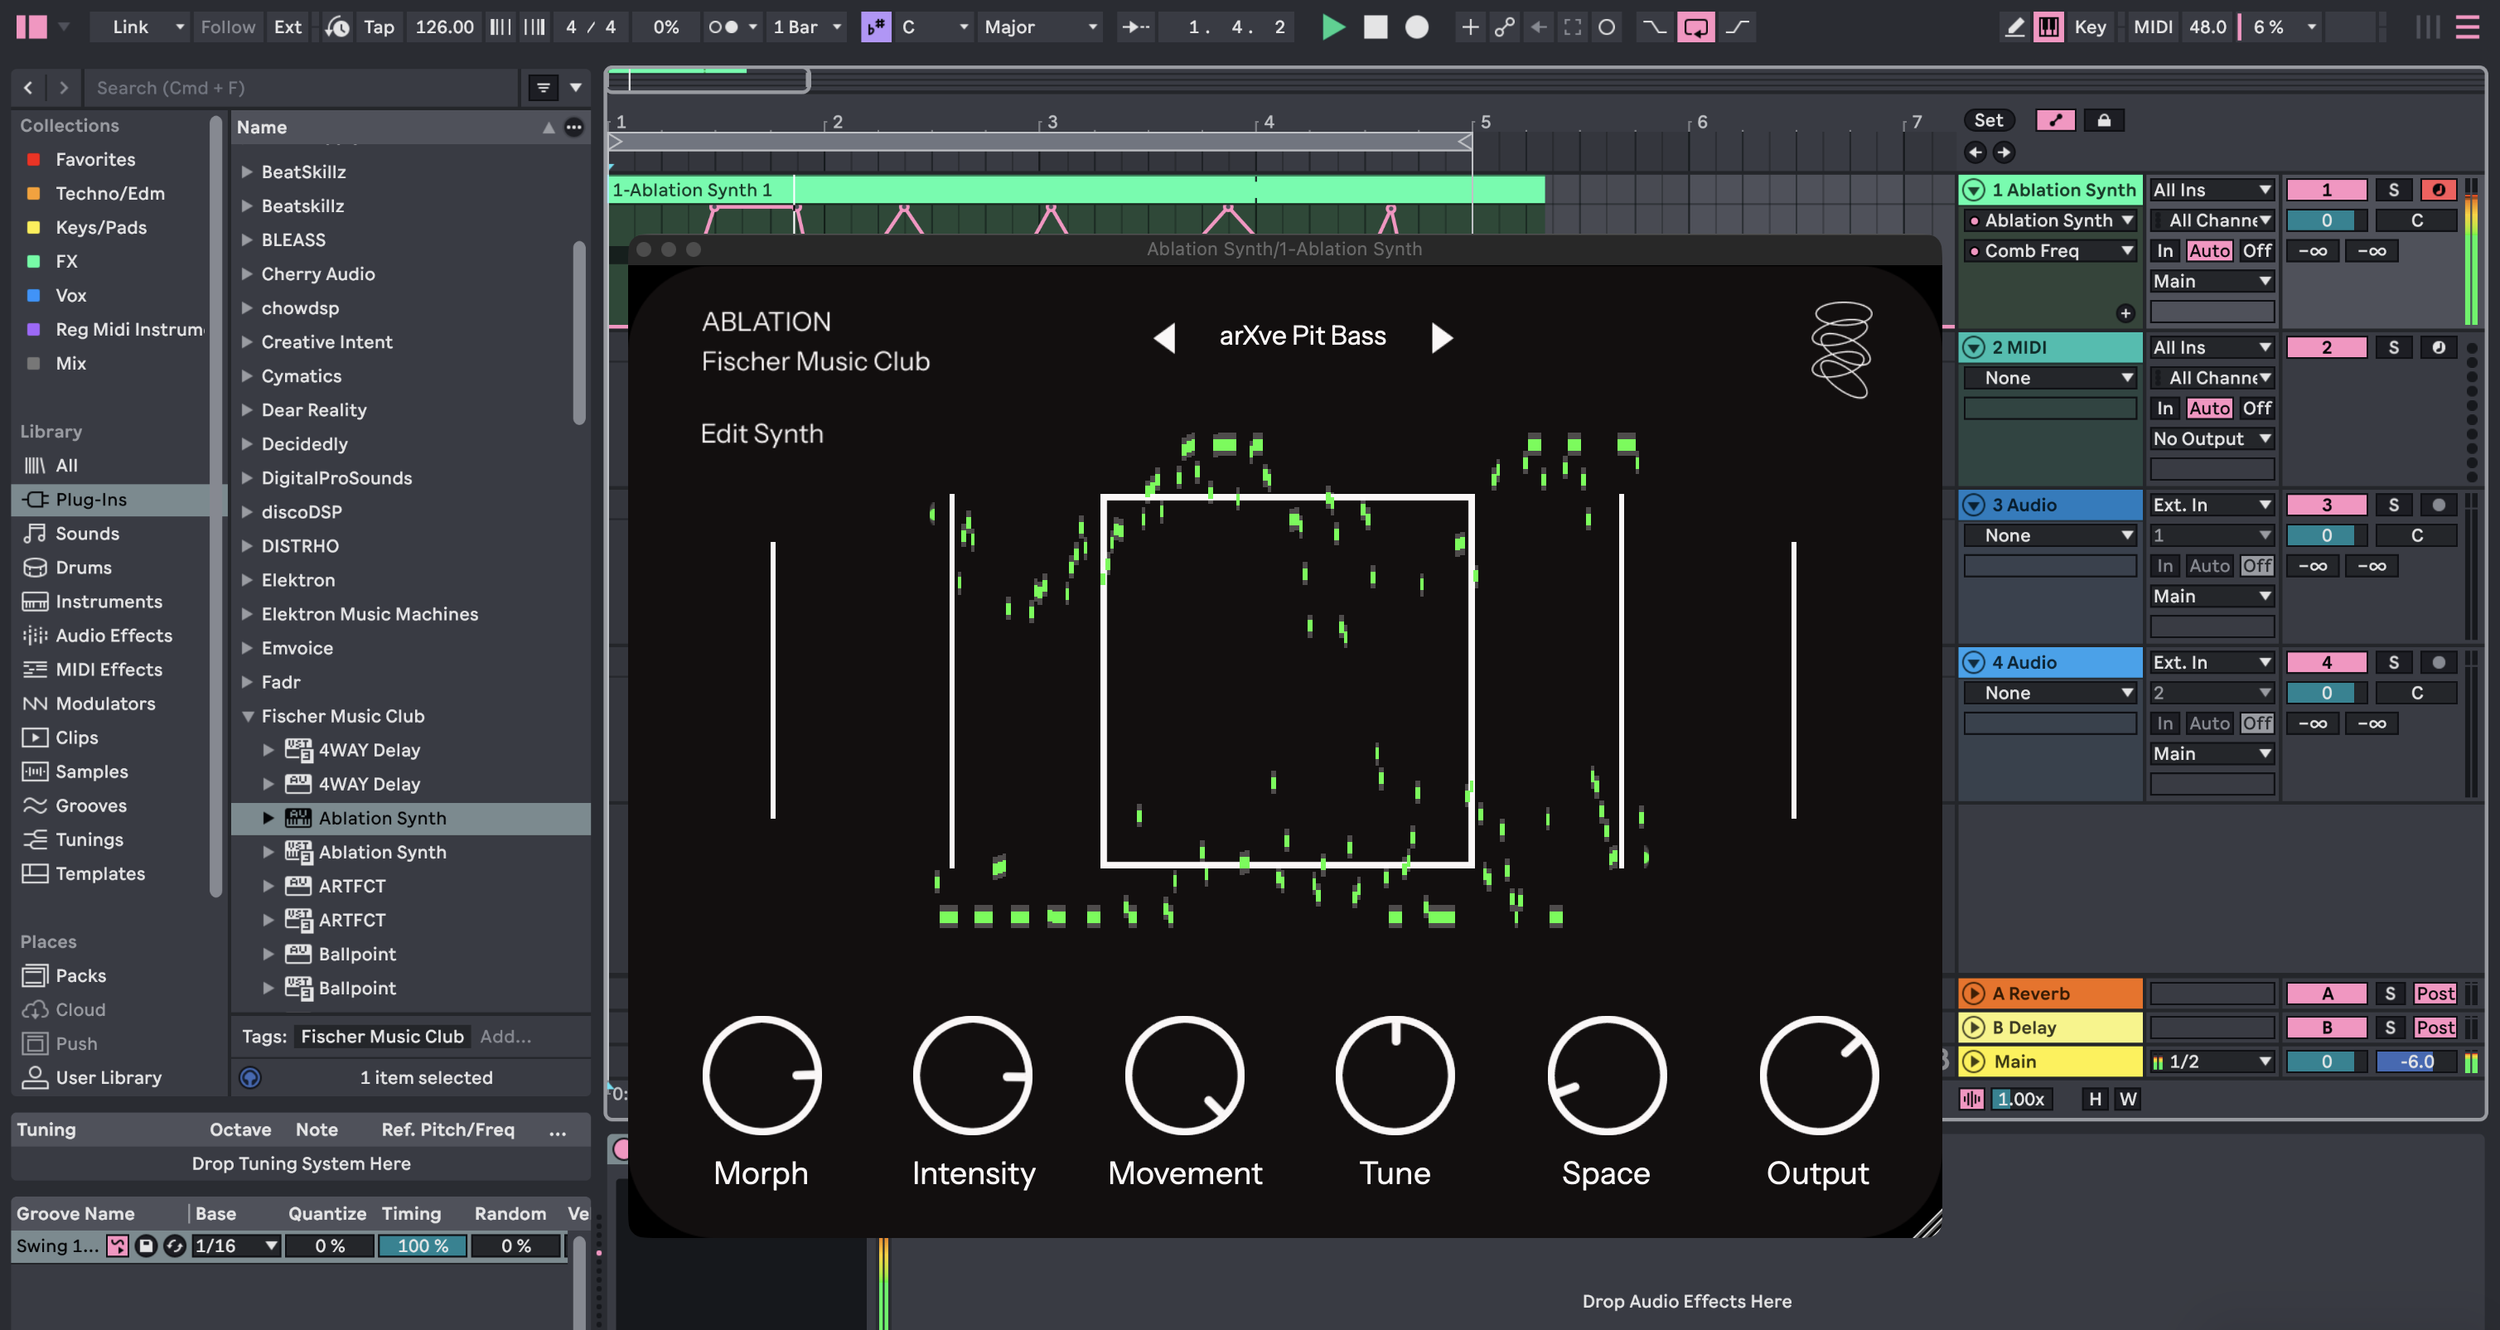Image resolution: width=2500 pixels, height=1330 pixels.
Task: Expand the selected Ablation Synth entry
Action: tap(268, 818)
